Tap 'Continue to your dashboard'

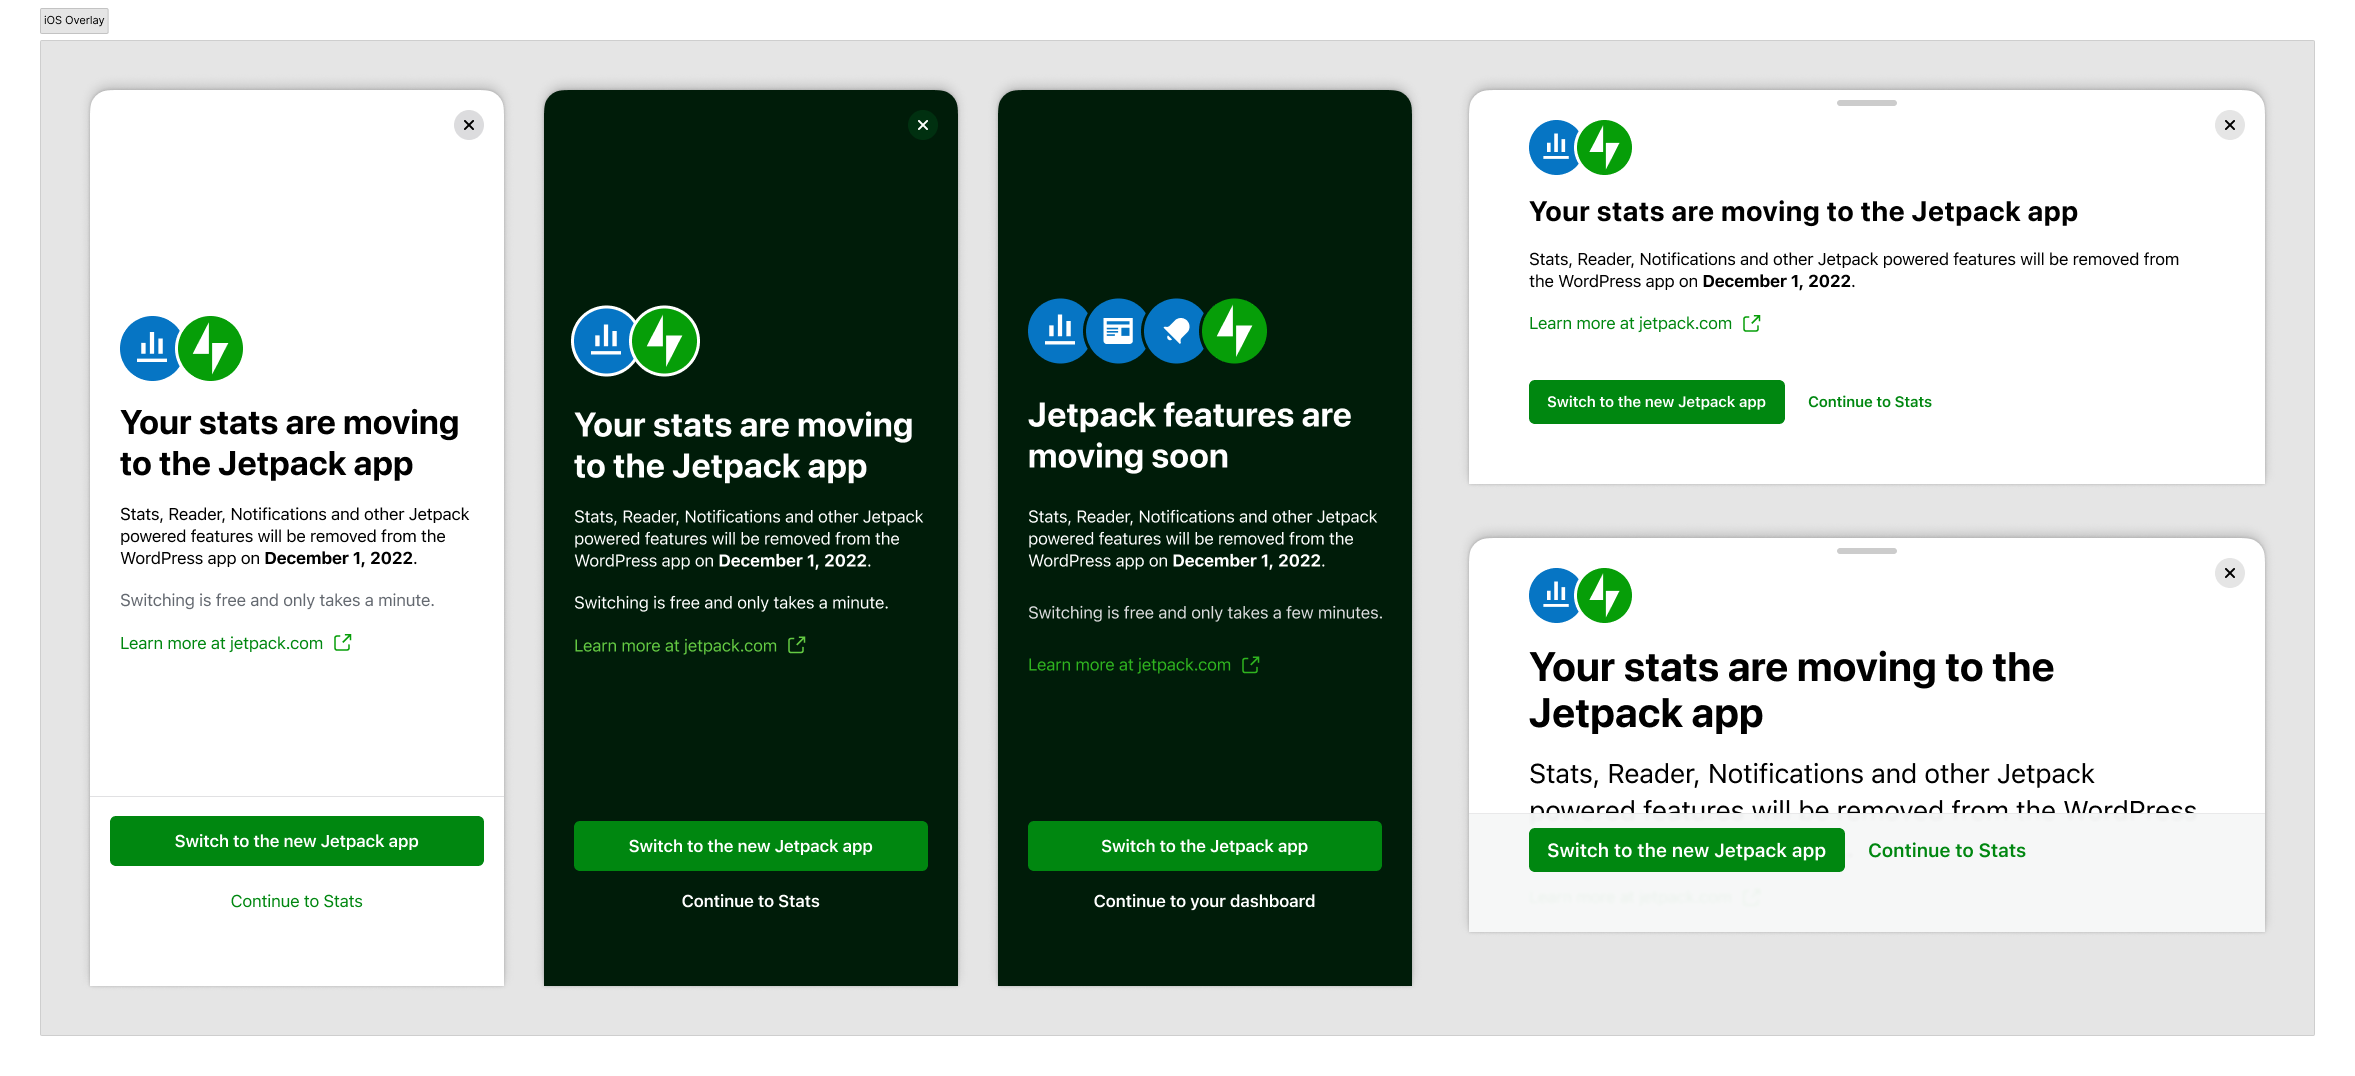click(1205, 901)
